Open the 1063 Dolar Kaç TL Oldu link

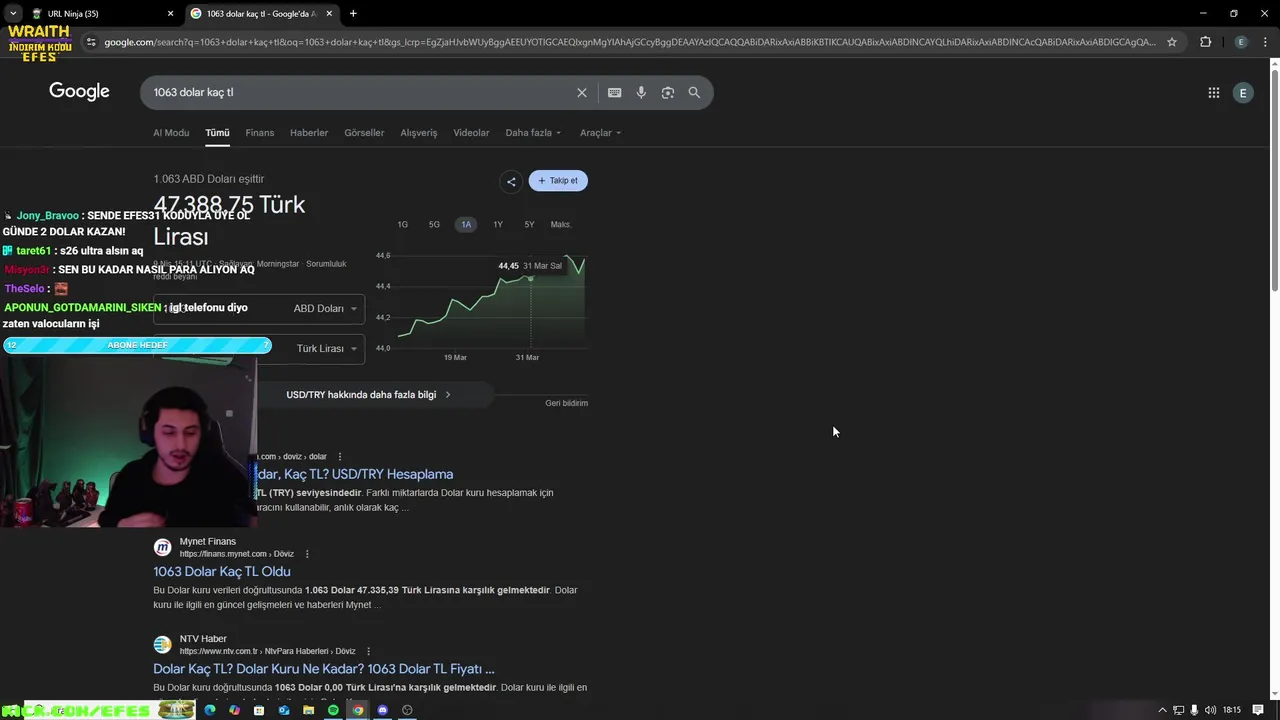tap(222, 572)
